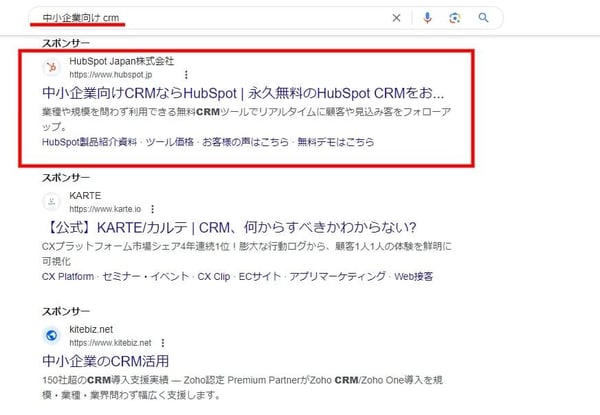Screen dimensions: 600x415
Task: Open the ECサイト sitelink
Action: tap(259, 277)
